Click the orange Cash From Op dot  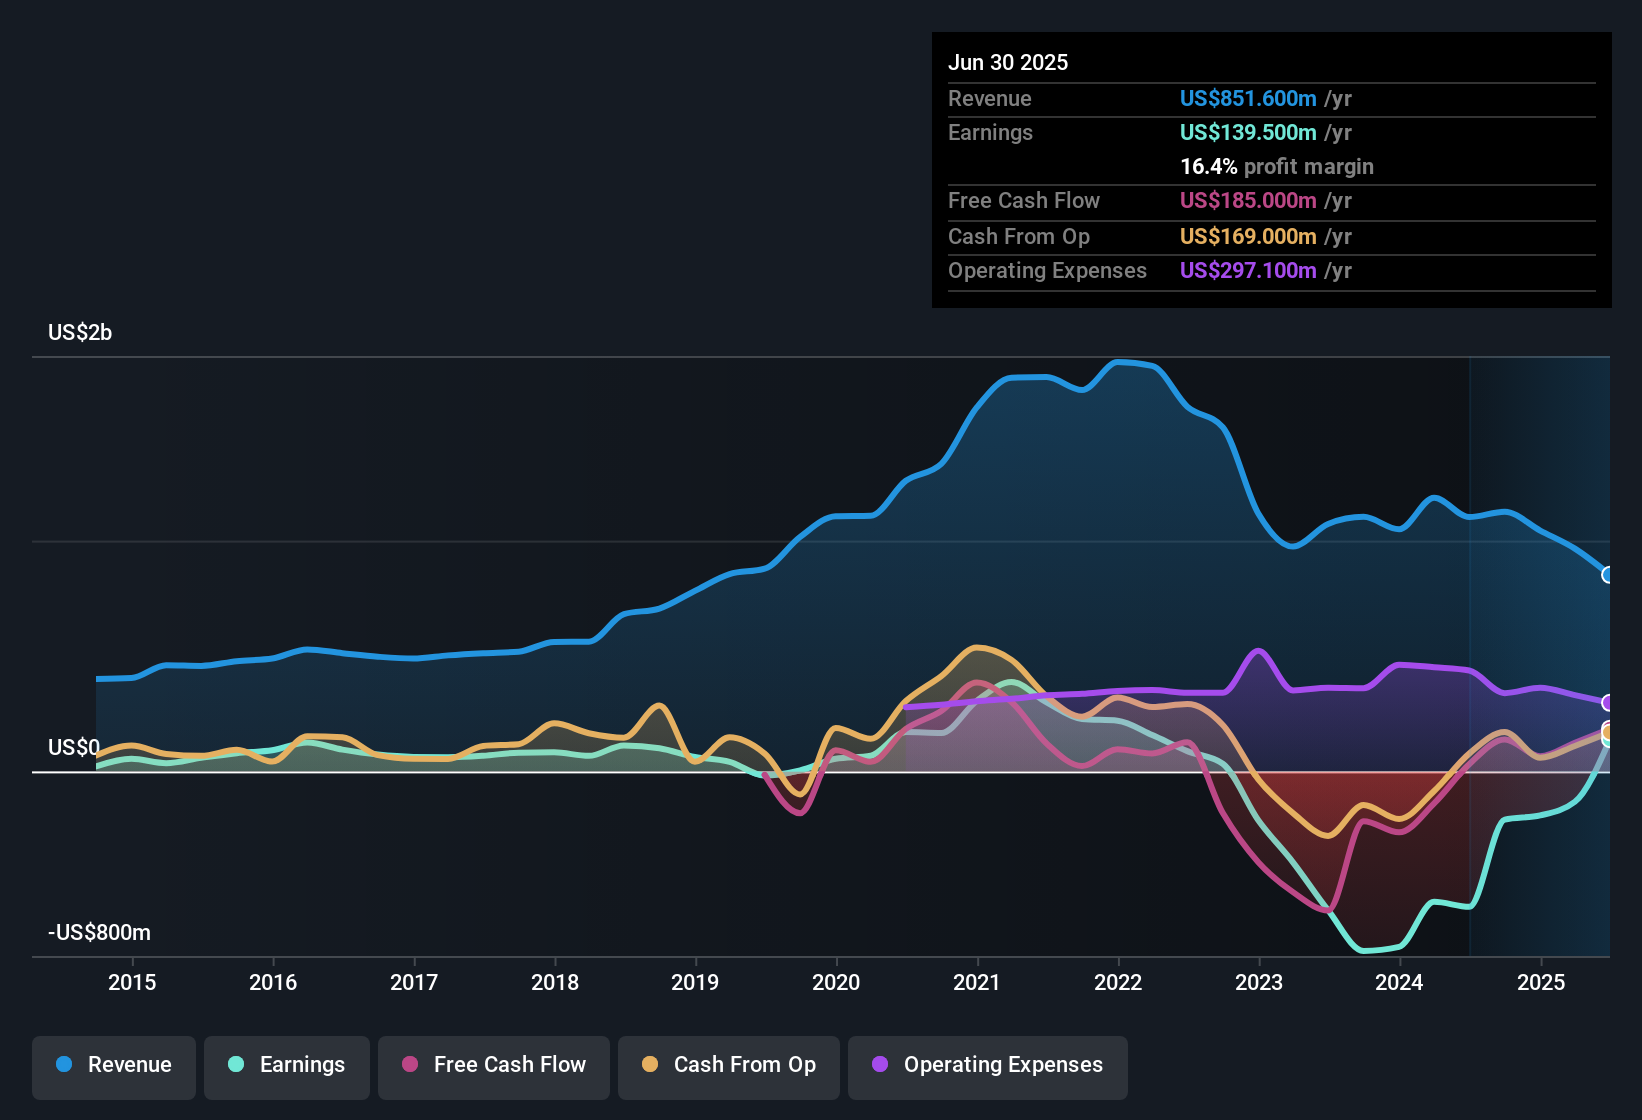(x=650, y=1065)
